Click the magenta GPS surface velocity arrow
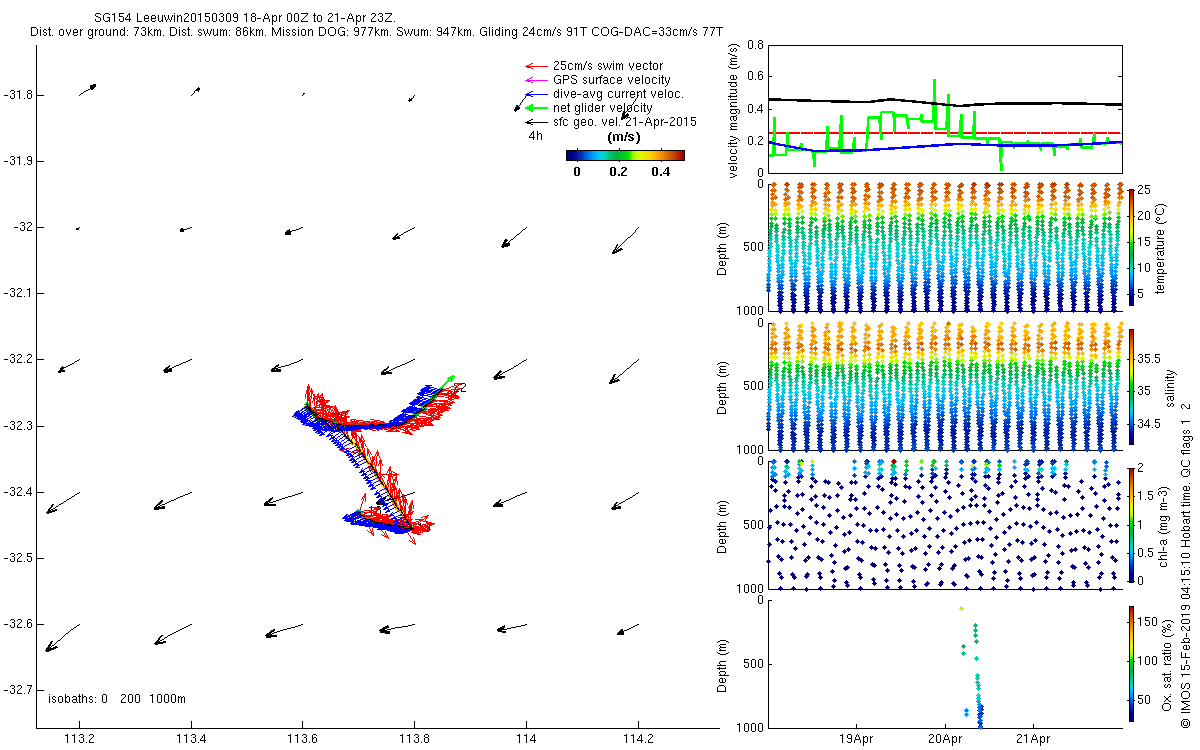The image size is (1200, 750). tap(534, 80)
